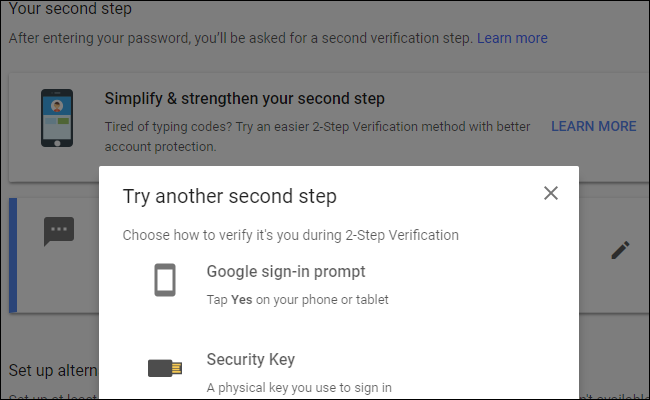This screenshot has width=650, height=400.
Task: Click the smartphone illustration icon
Action: 57,118
